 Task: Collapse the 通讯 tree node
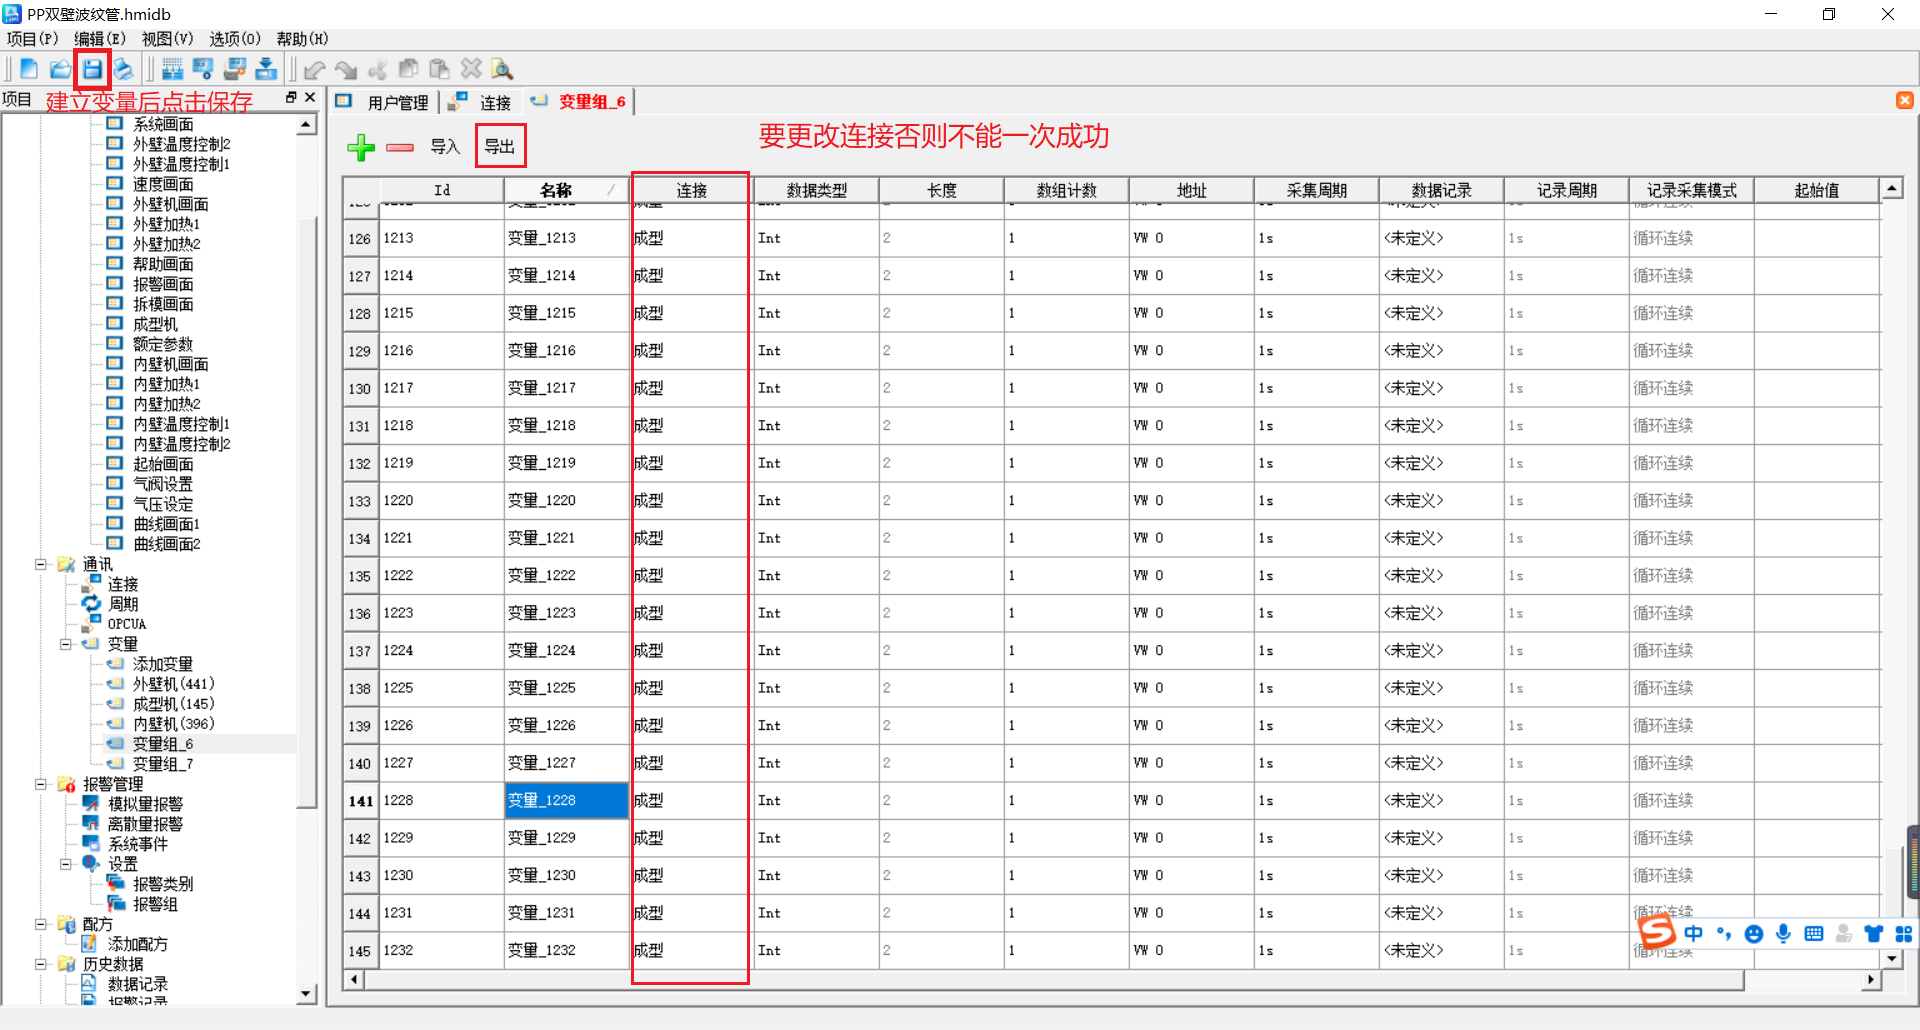(41, 564)
